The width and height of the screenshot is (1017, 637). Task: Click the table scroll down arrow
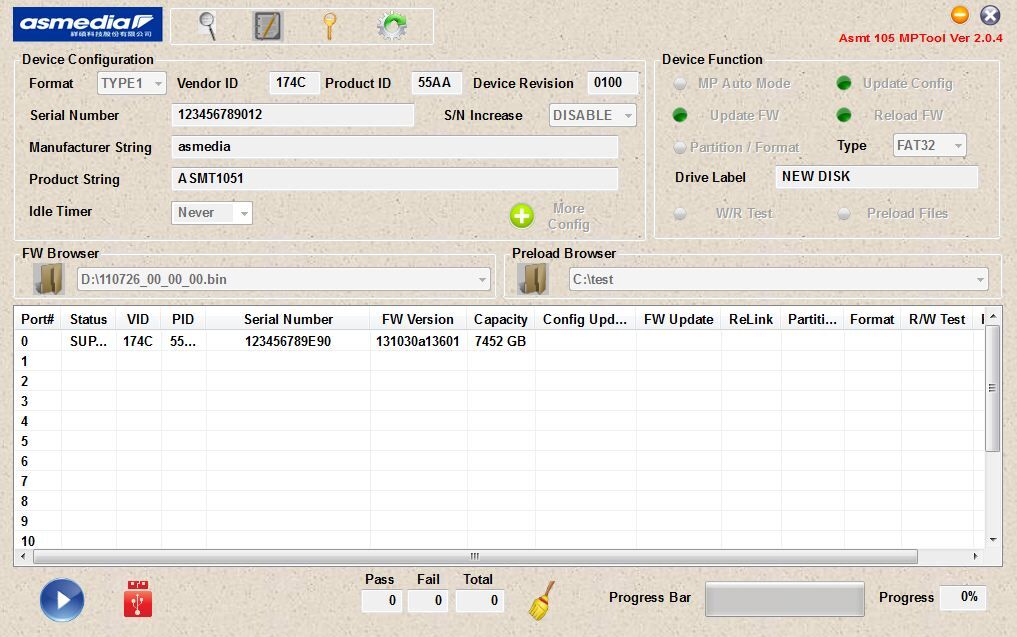993,540
